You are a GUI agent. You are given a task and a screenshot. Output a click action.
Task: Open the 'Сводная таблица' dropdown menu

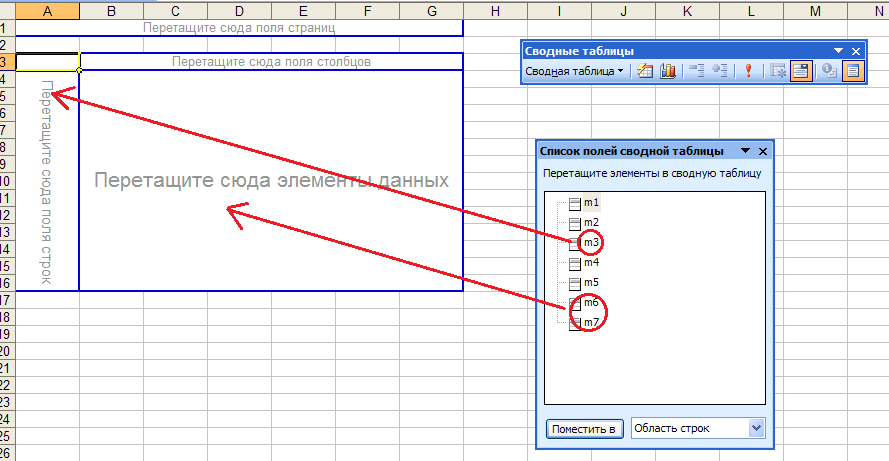point(574,71)
